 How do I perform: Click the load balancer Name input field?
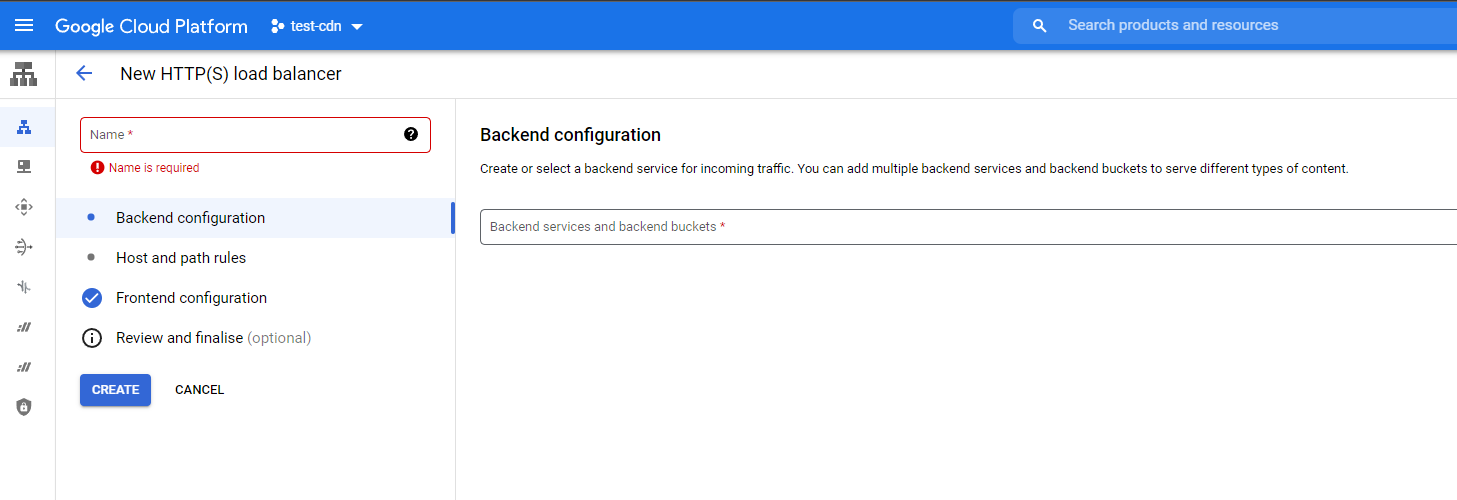pyautogui.click(x=240, y=135)
